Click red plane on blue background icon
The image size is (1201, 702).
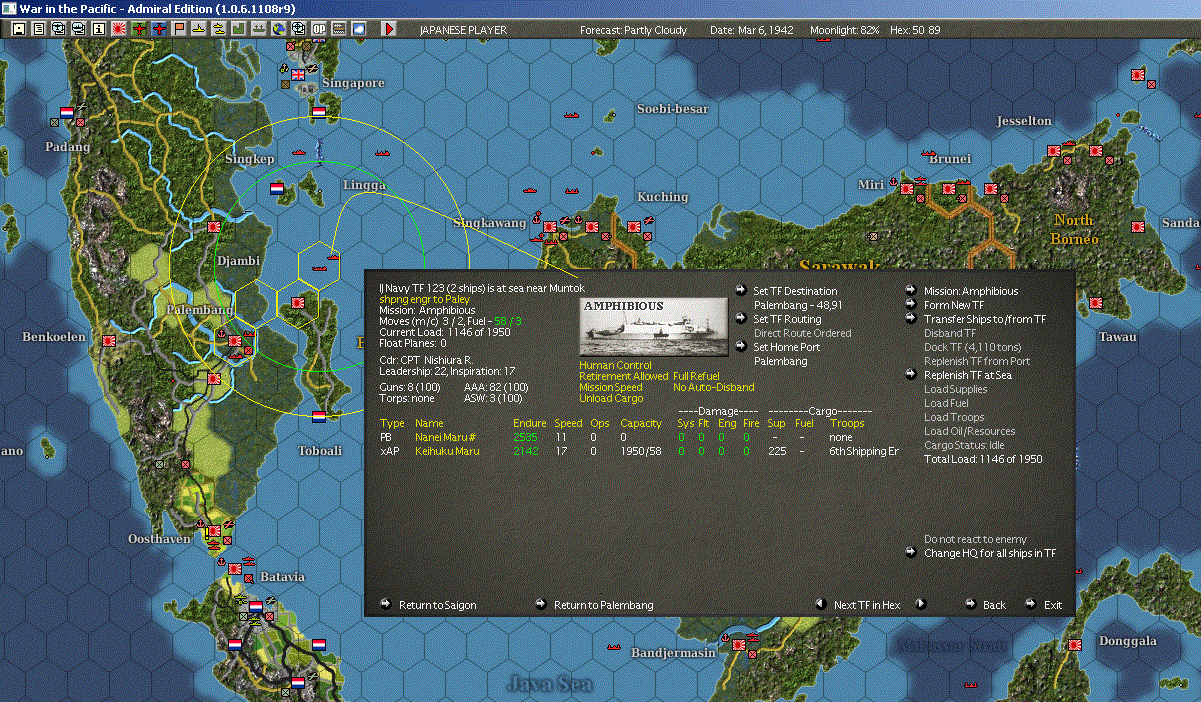tap(159, 29)
